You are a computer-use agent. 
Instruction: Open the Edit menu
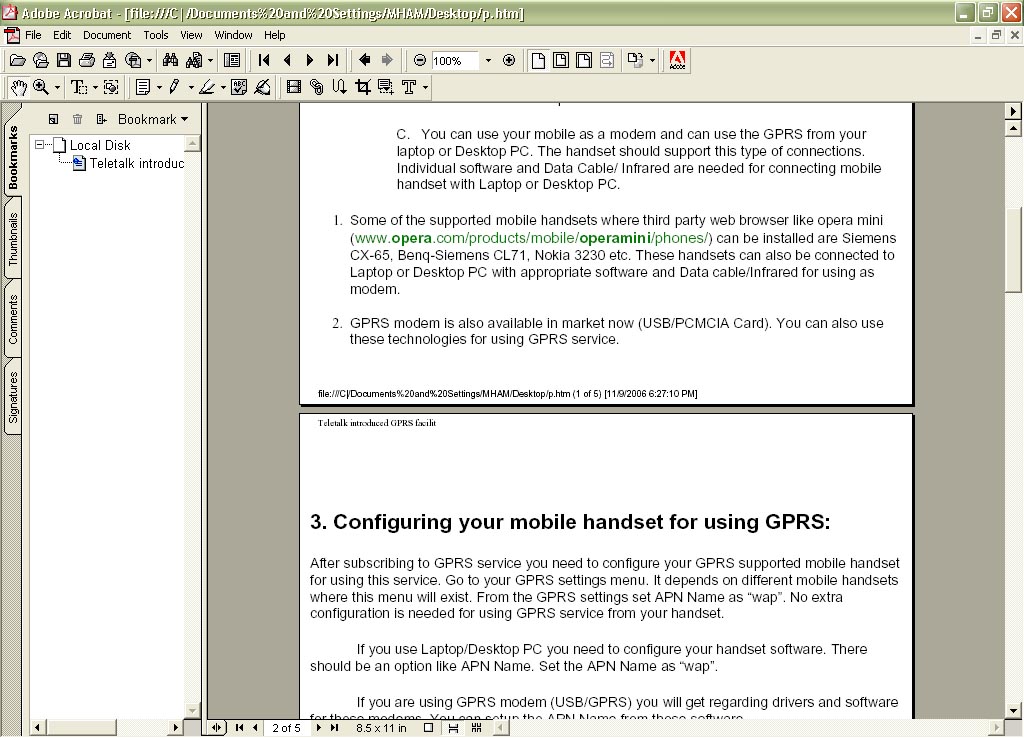62,35
